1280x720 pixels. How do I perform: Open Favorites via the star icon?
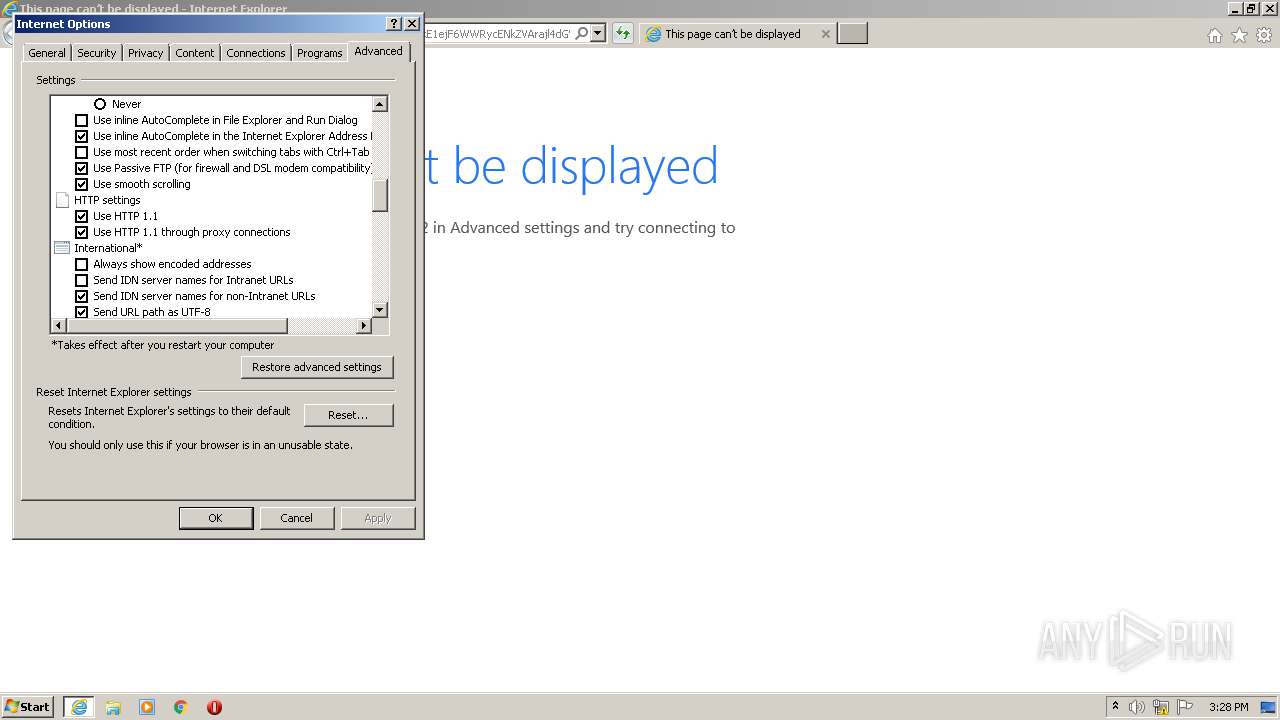1239,35
